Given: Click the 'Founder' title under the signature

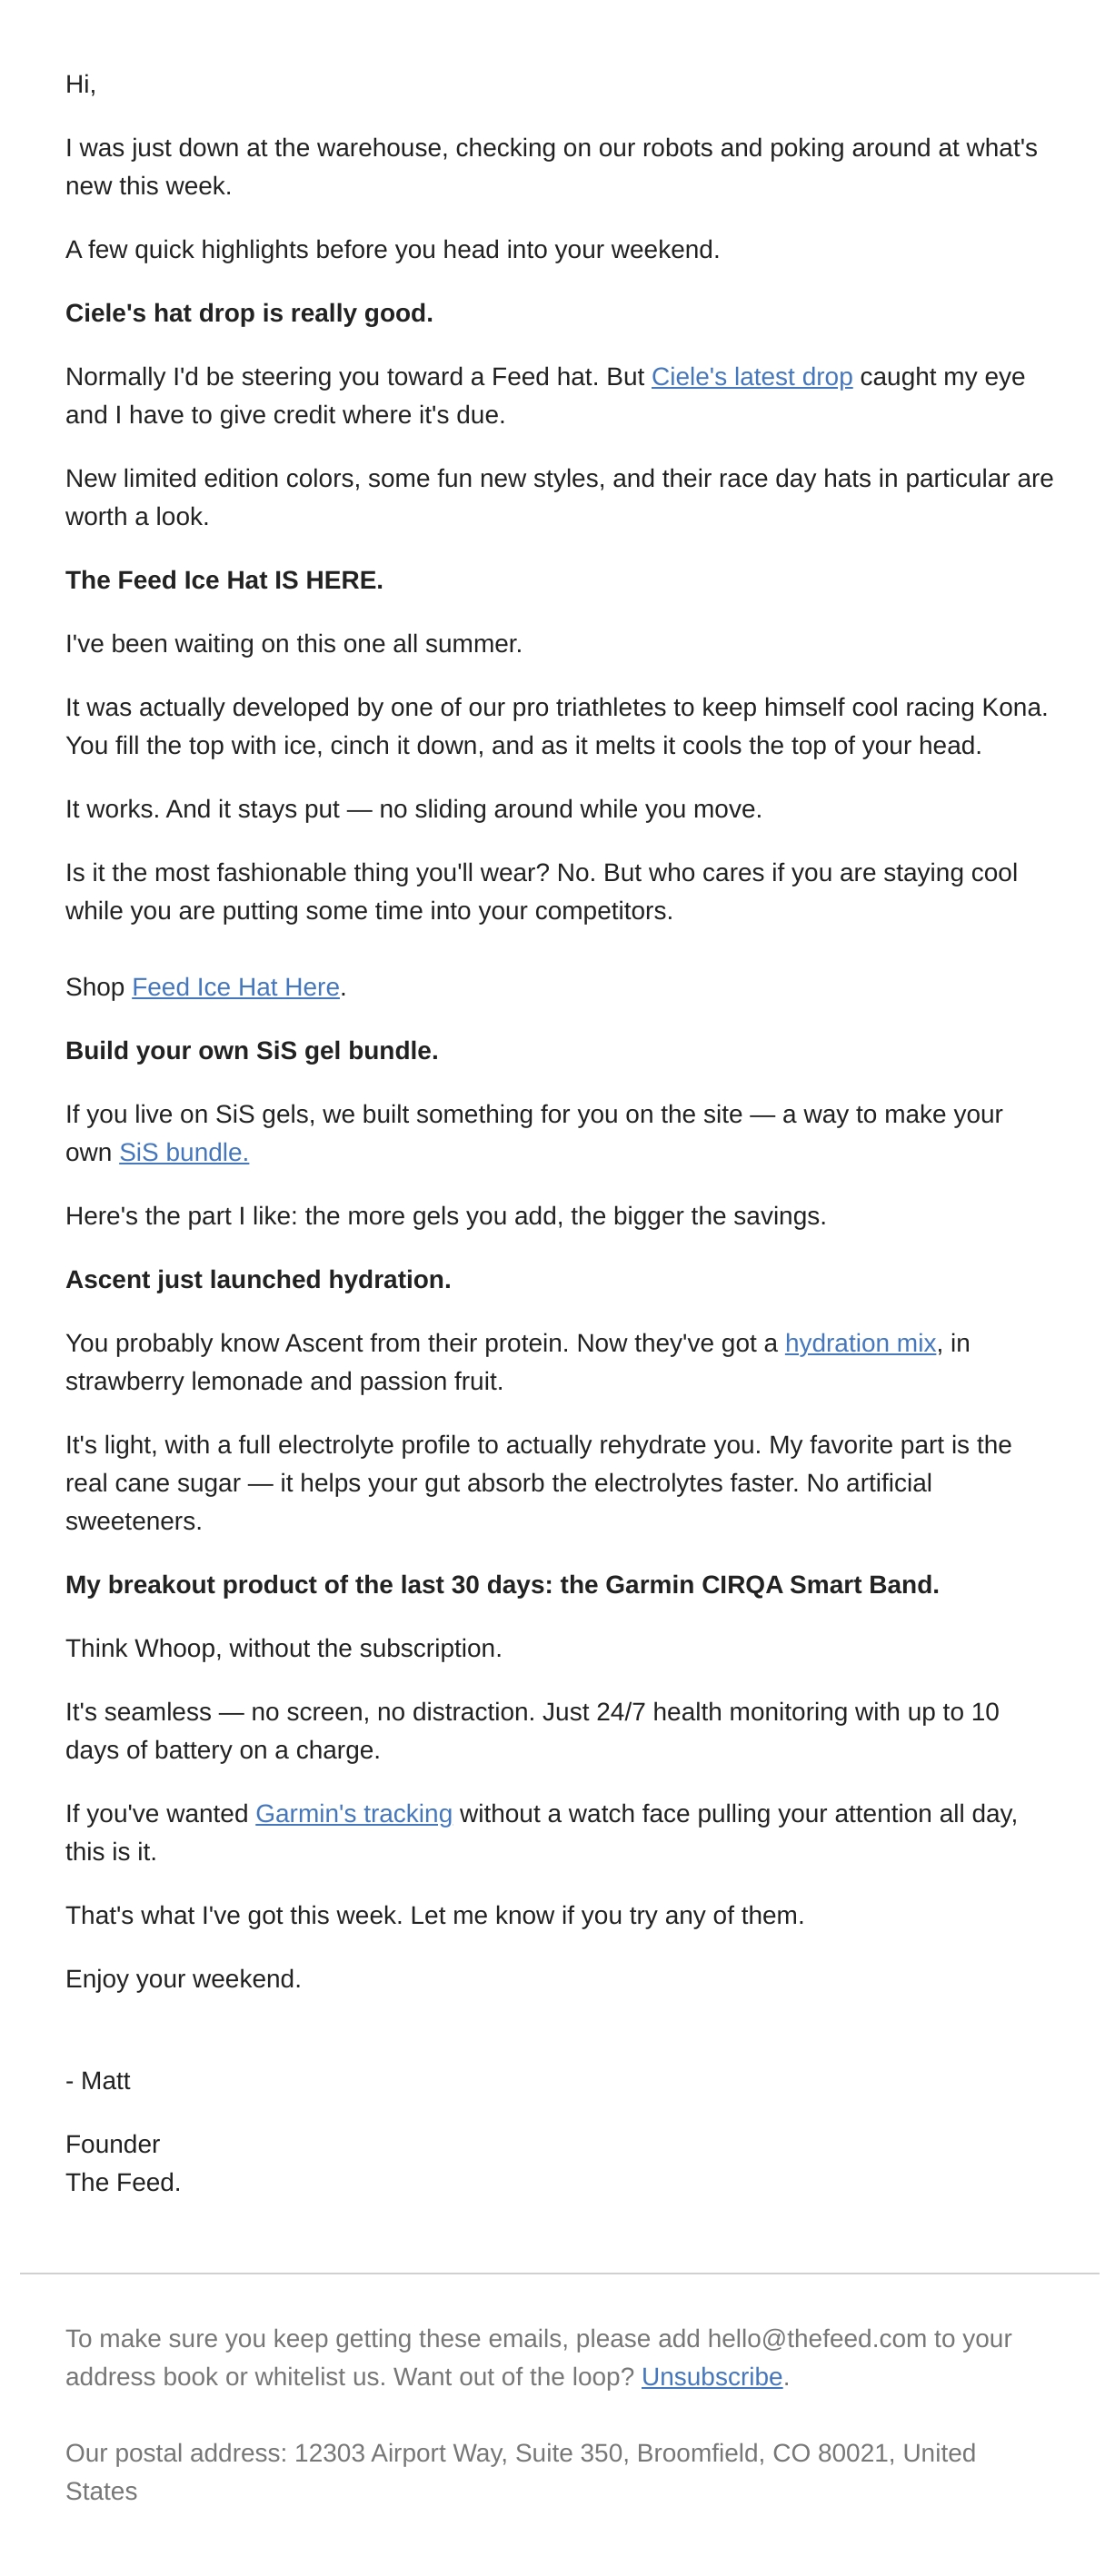Looking at the screenshot, I should [x=113, y=2144].
